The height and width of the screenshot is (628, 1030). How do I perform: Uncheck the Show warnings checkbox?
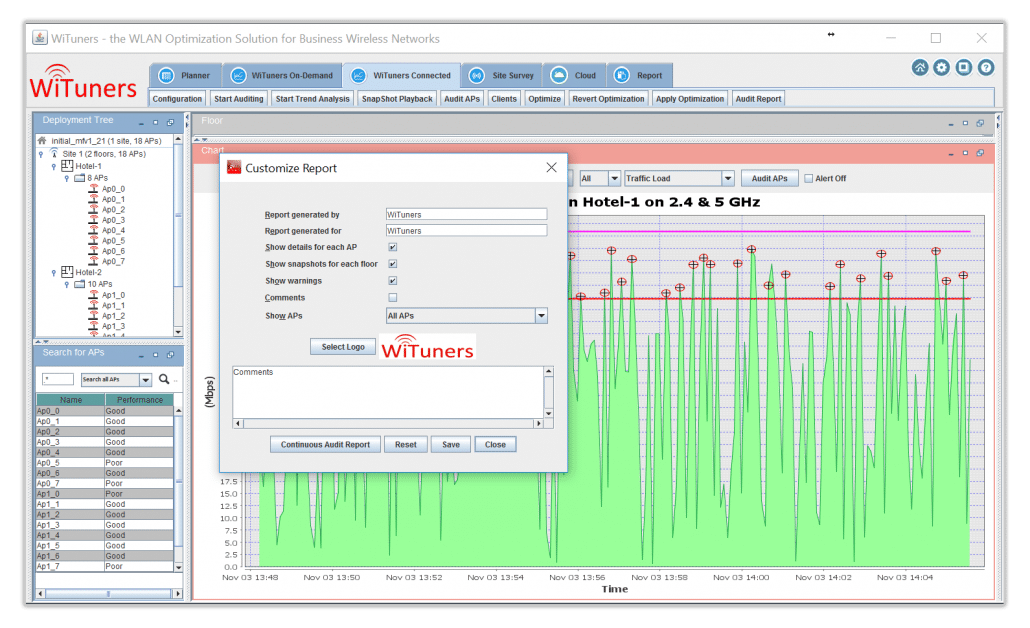click(x=393, y=280)
